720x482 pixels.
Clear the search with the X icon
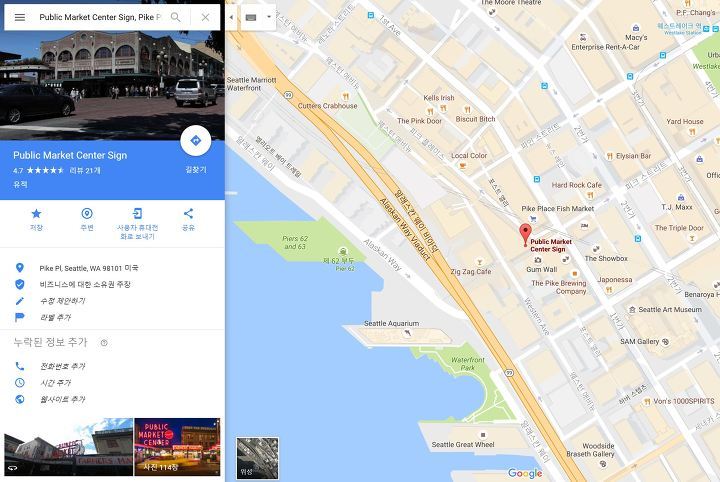pyautogui.click(x=205, y=17)
